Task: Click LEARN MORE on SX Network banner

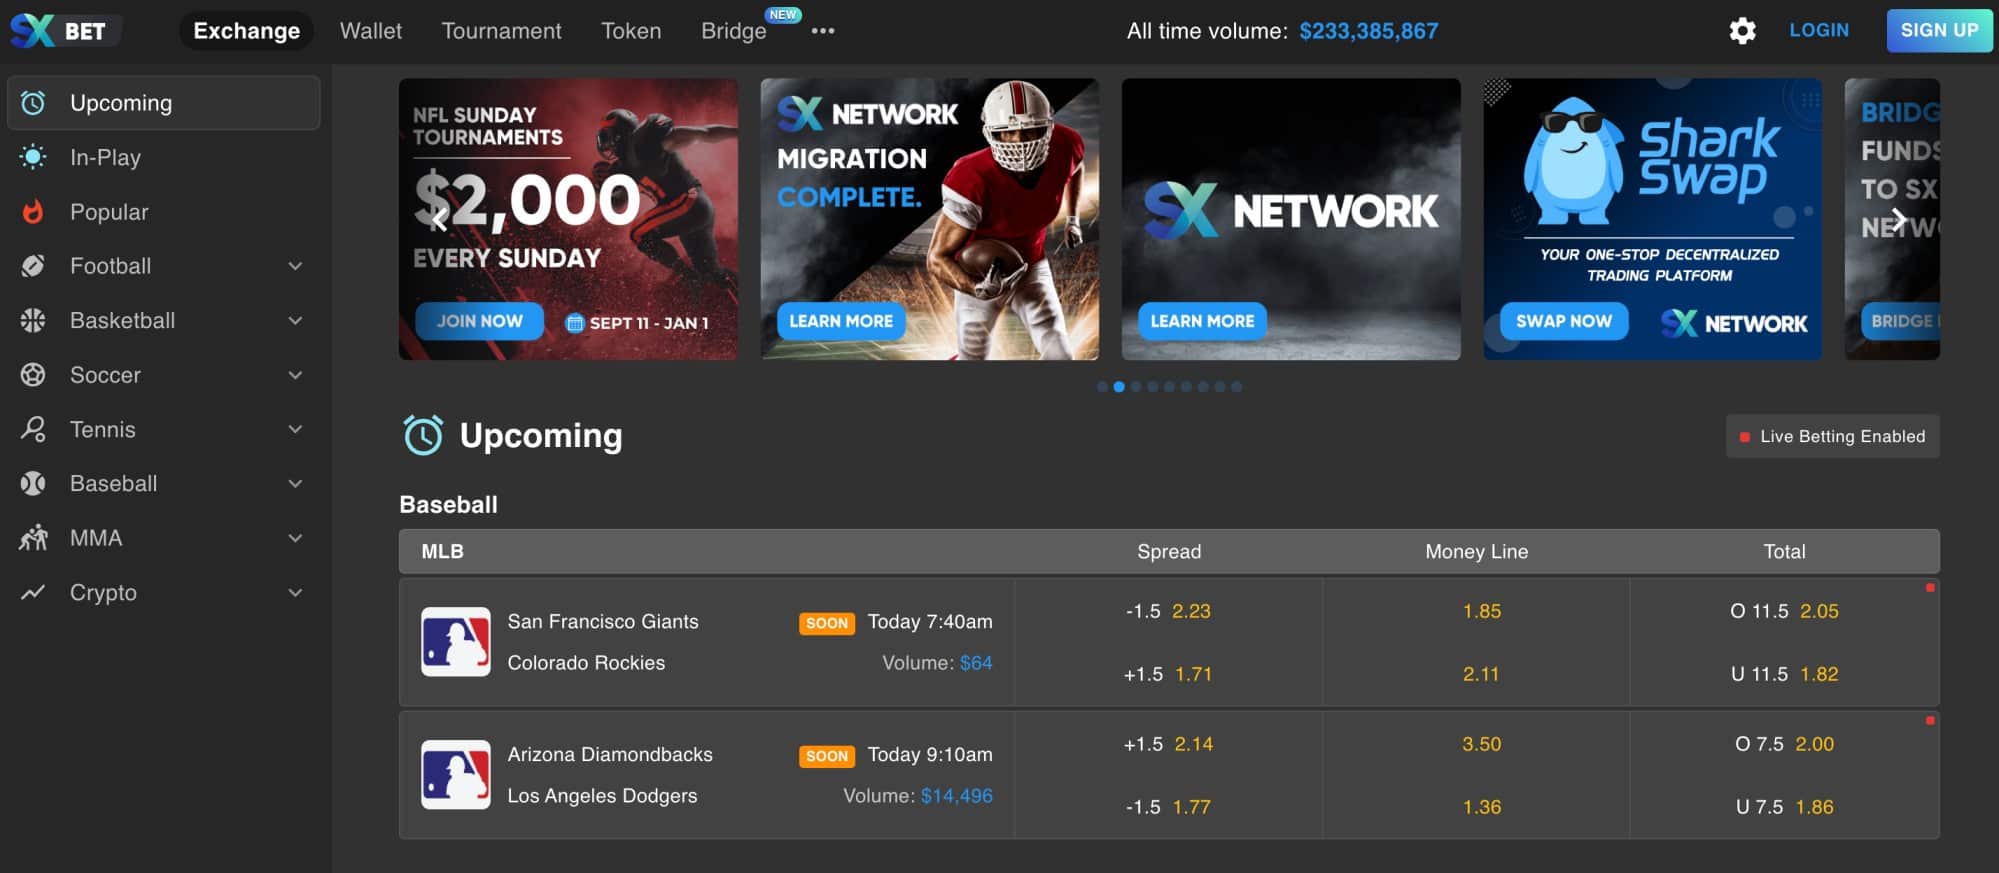Action: coord(1202,321)
